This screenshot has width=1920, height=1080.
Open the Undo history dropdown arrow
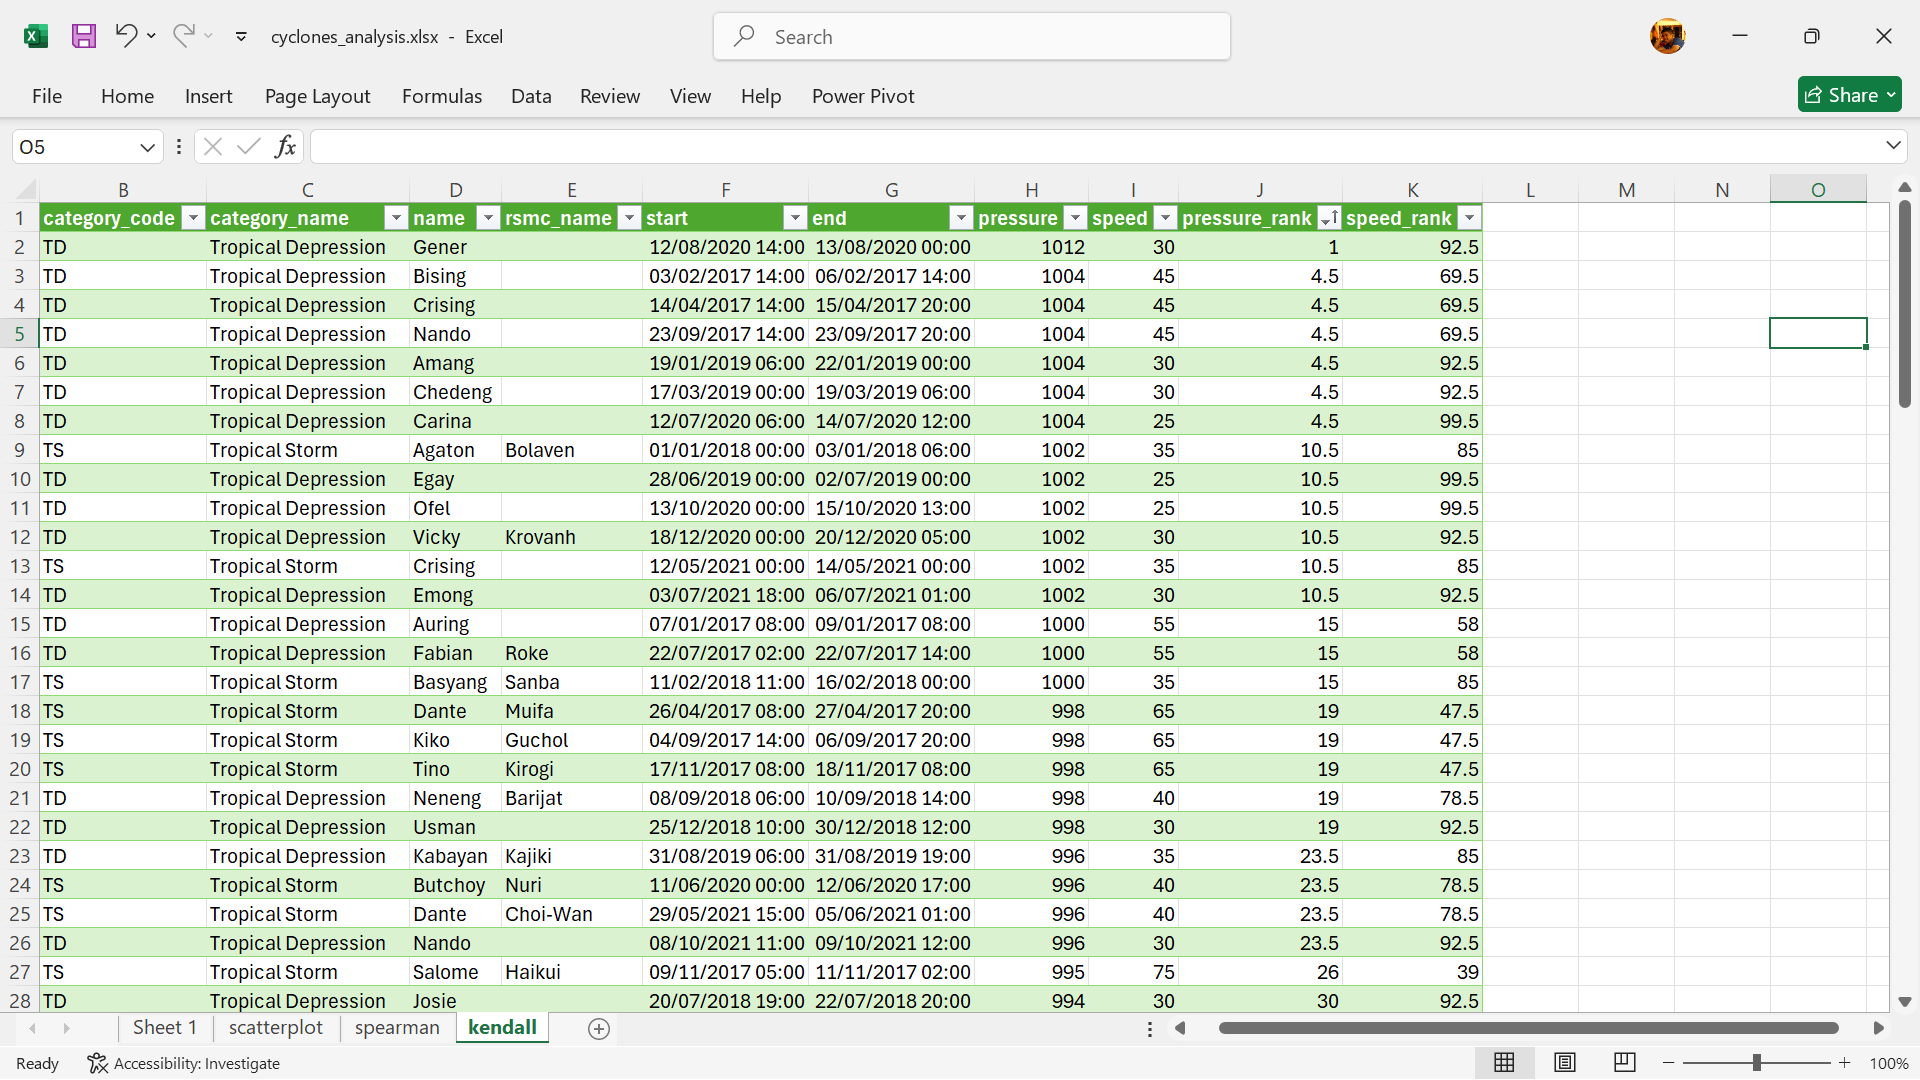[151, 36]
